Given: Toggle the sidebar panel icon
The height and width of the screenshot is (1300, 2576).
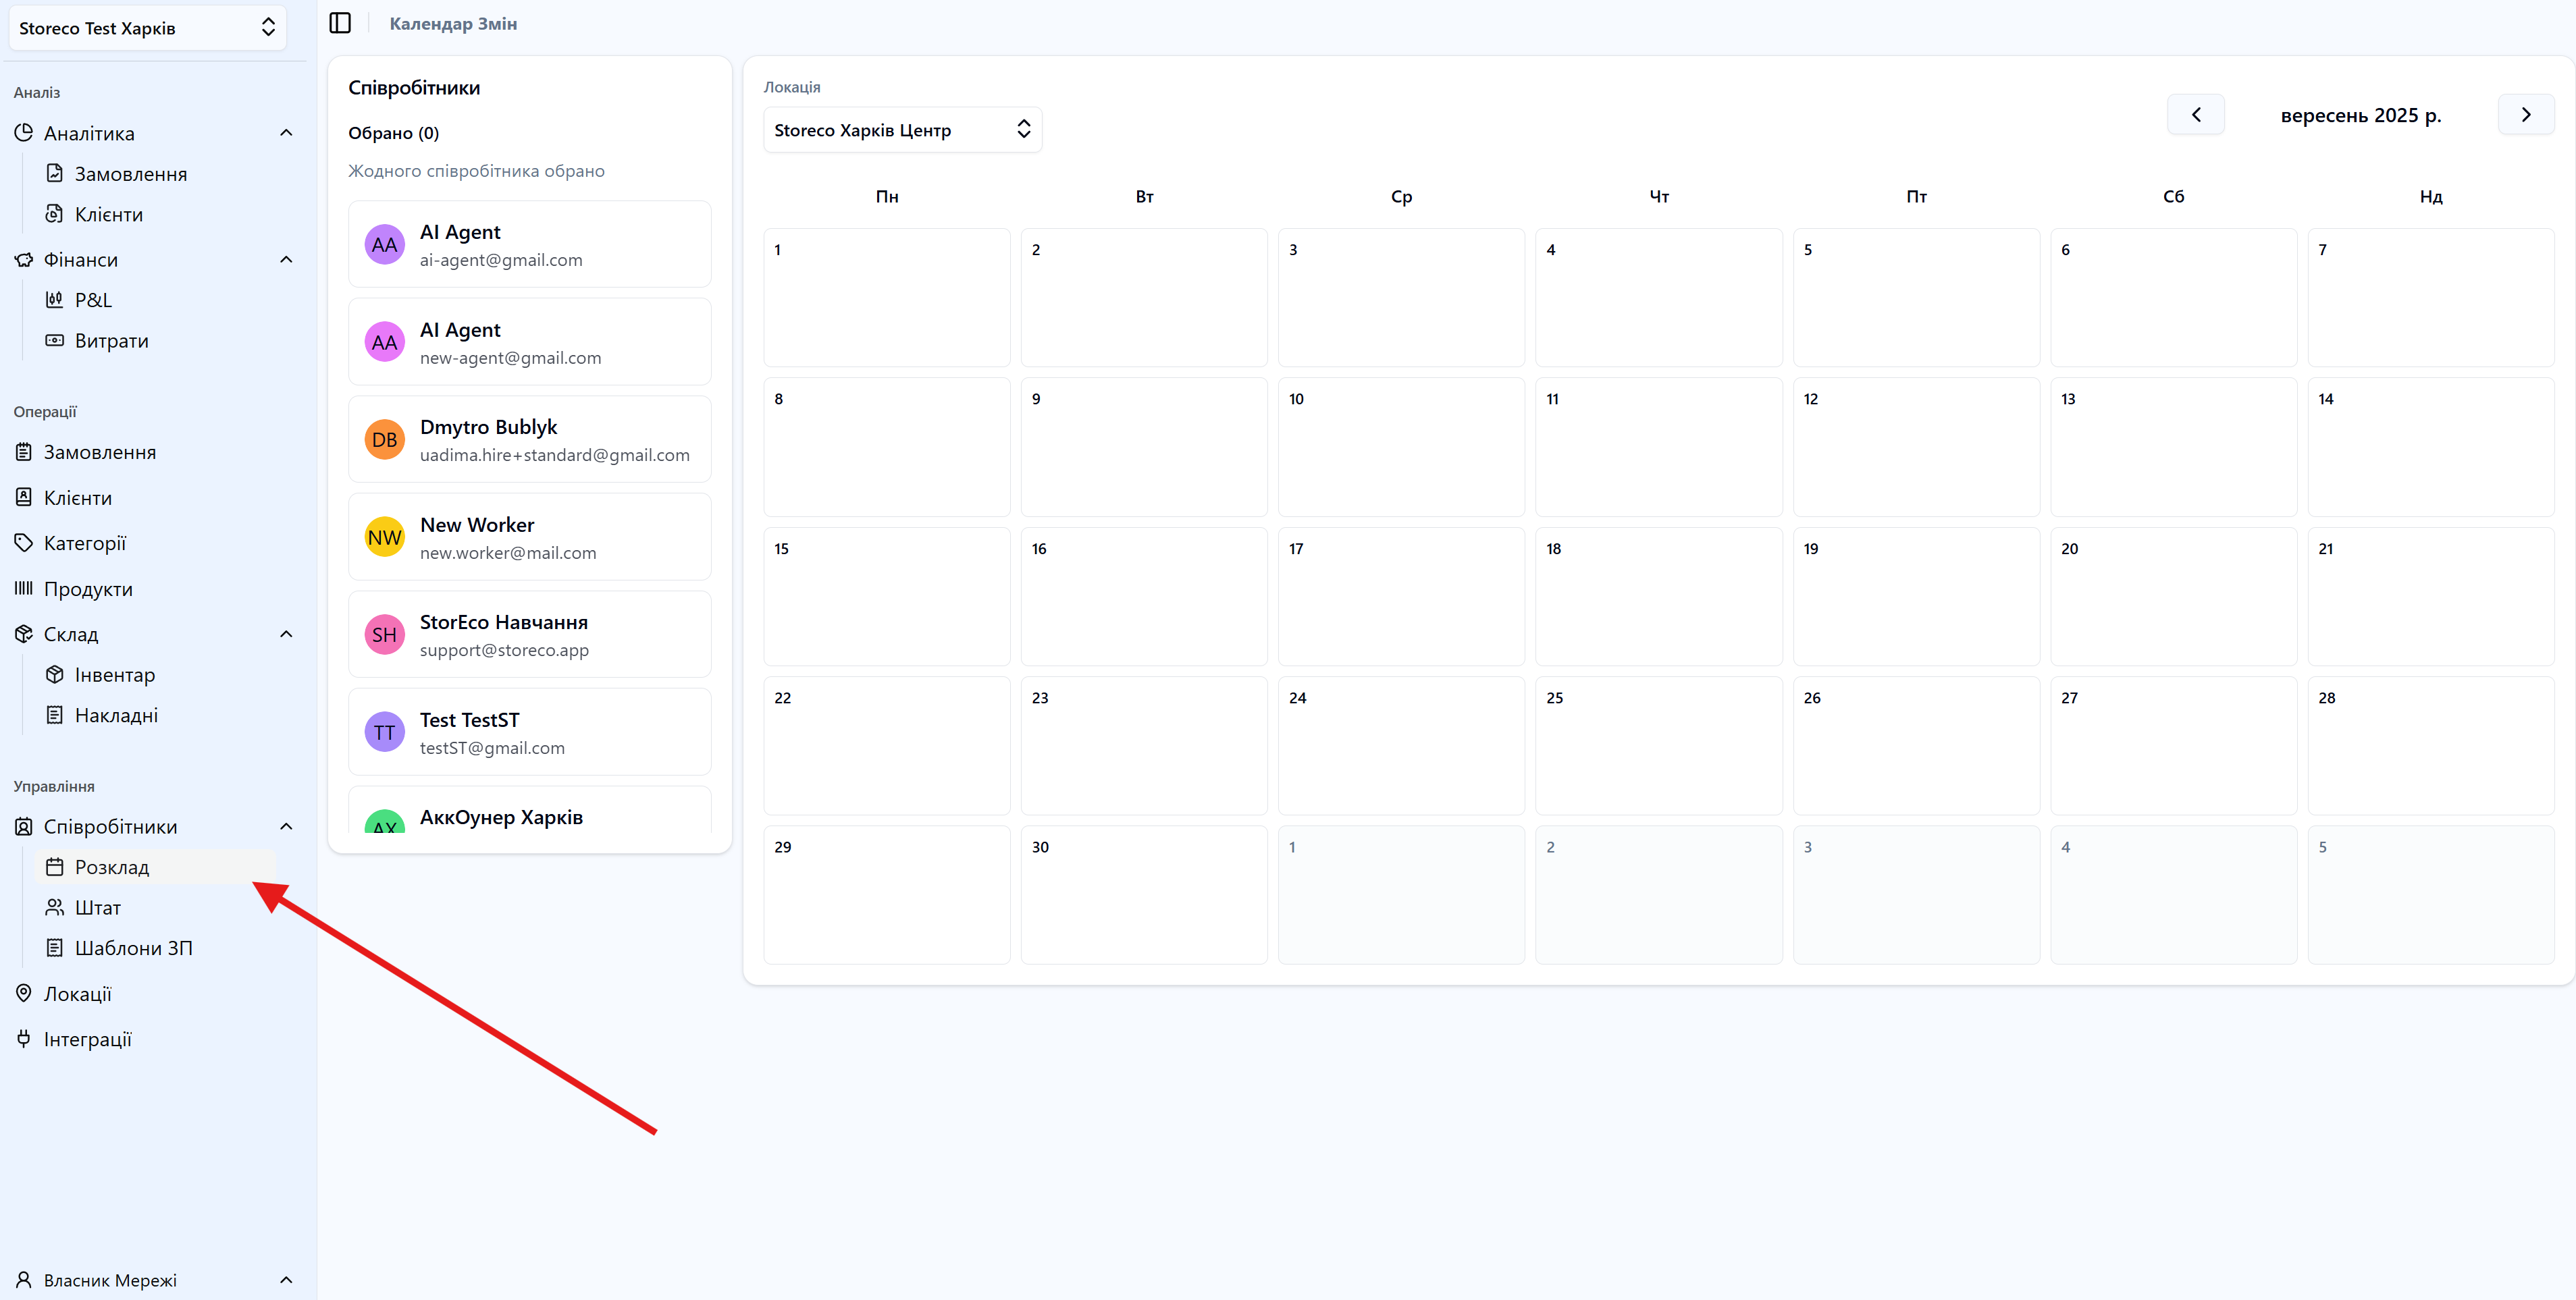Looking at the screenshot, I should click(x=340, y=23).
